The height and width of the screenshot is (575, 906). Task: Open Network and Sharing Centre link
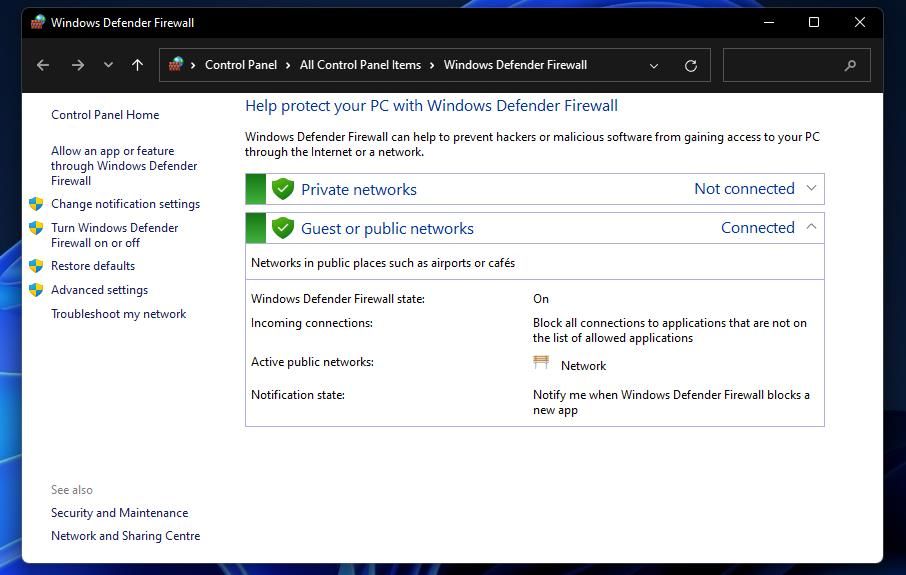click(x=125, y=536)
